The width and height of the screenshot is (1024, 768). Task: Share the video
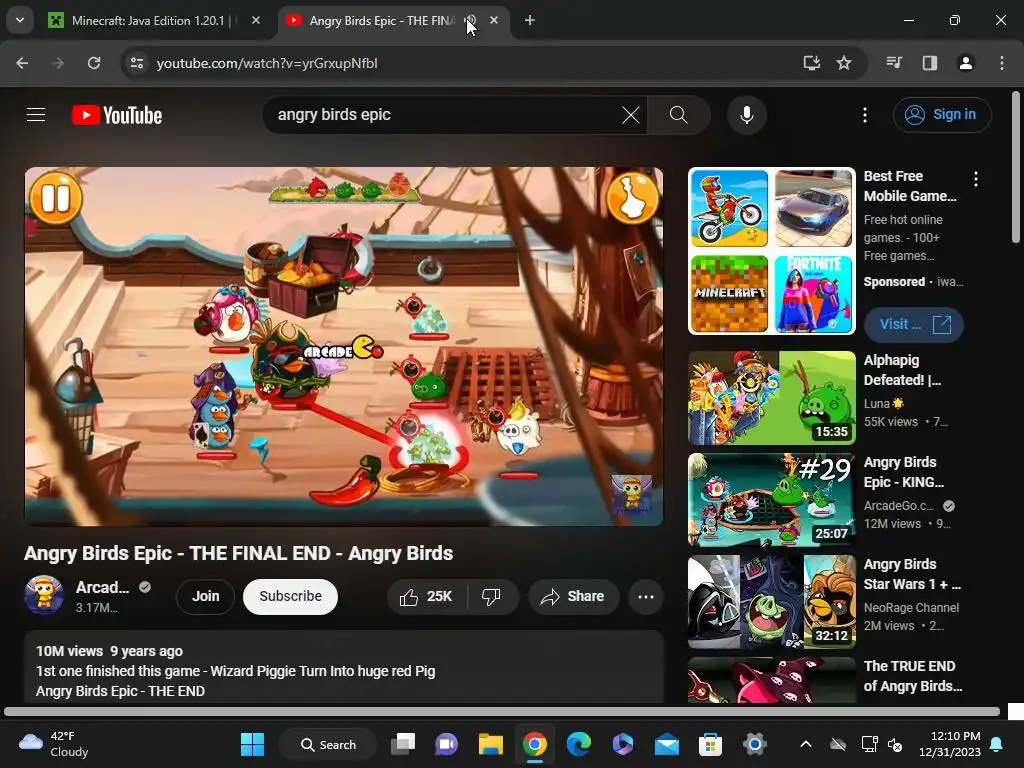573,596
